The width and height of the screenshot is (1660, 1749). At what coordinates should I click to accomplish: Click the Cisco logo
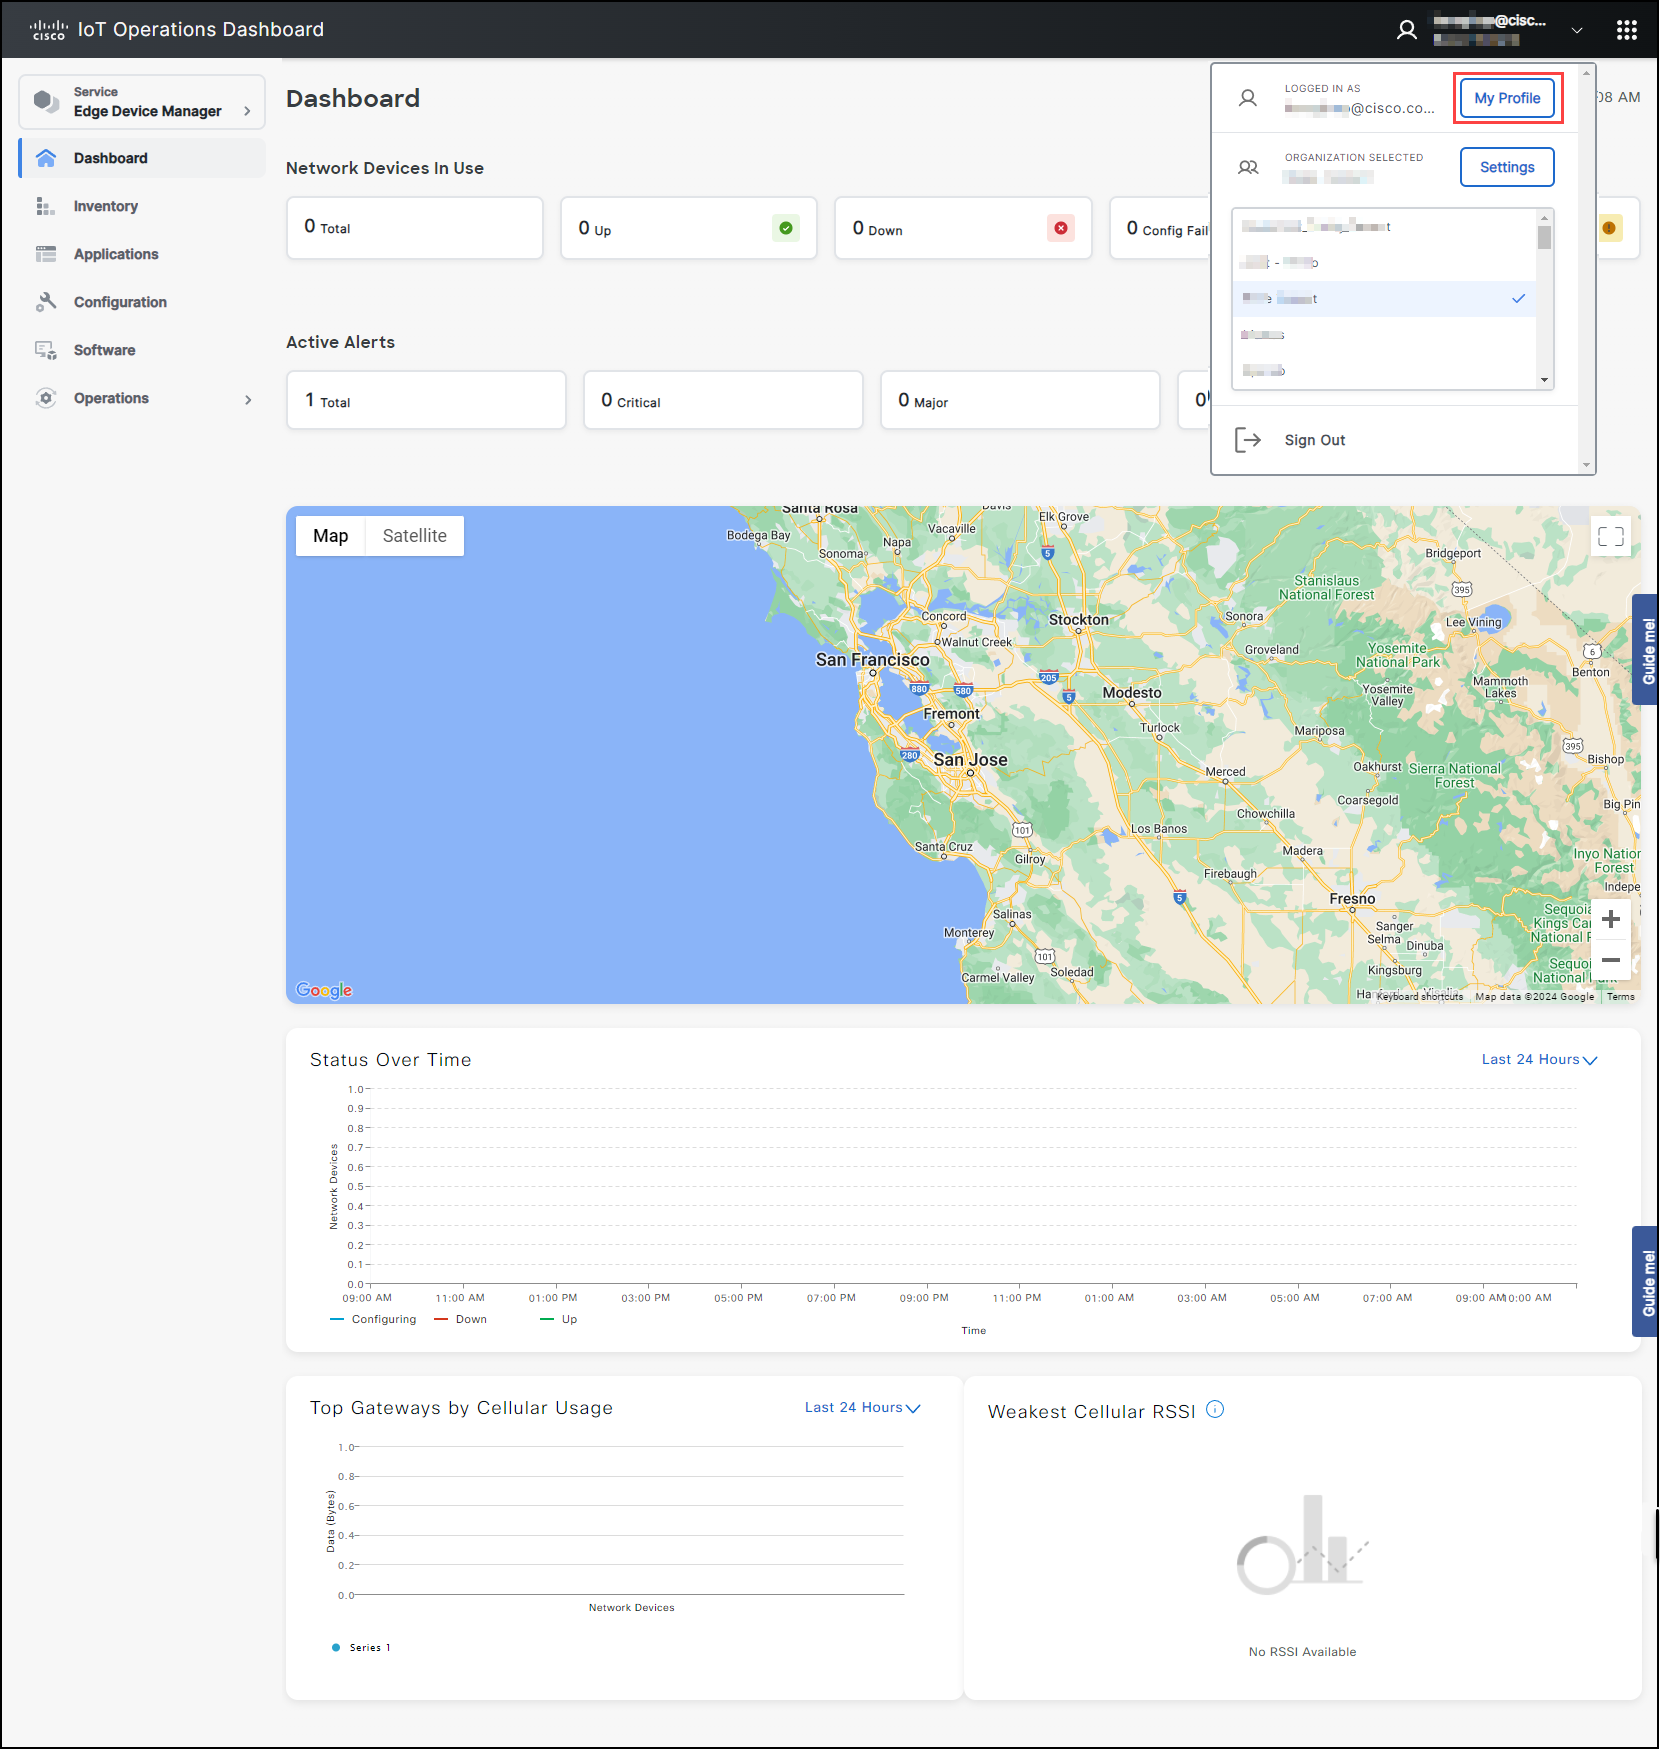pyautogui.click(x=48, y=30)
